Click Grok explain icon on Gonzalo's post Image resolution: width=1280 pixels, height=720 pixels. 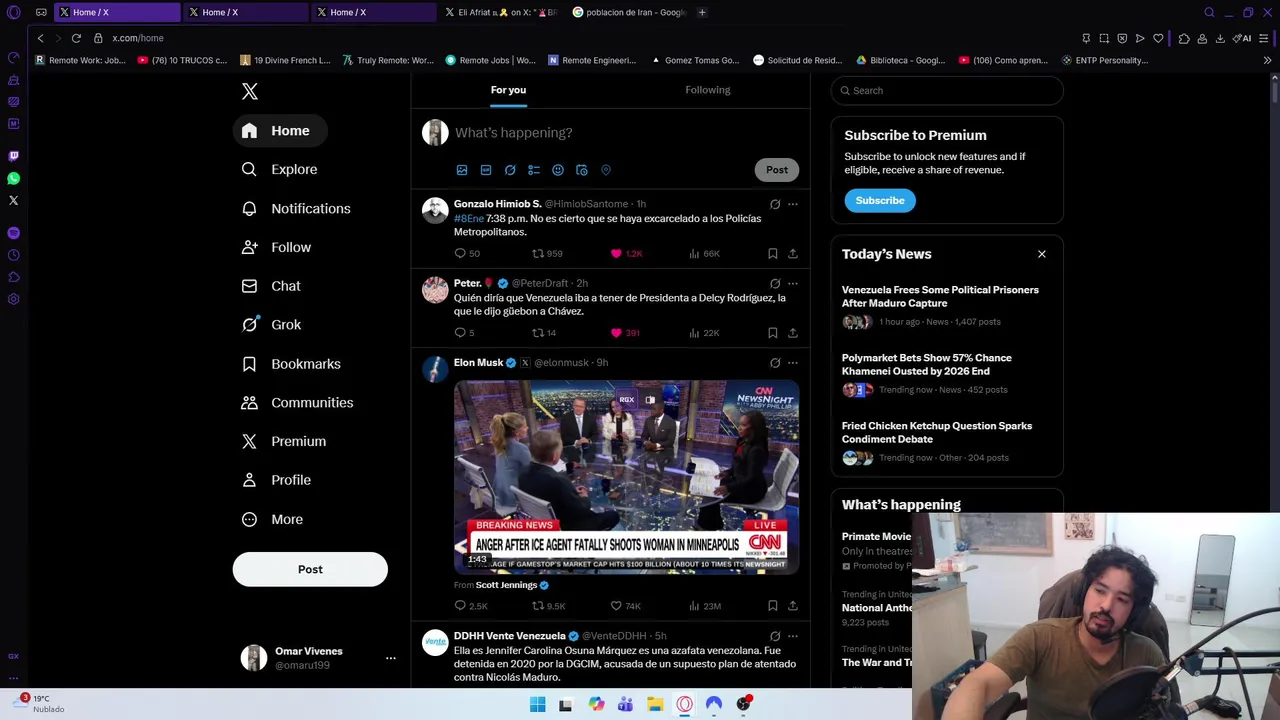(x=775, y=204)
